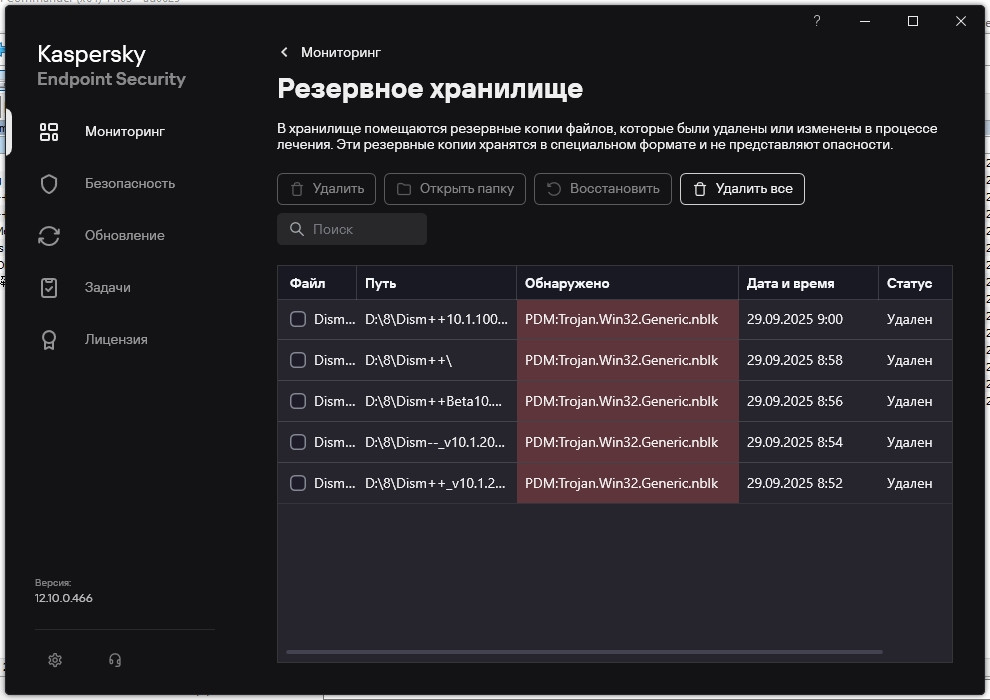Open support via the headset icon
The width and height of the screenshot is (990, 700).
[115, 660]
